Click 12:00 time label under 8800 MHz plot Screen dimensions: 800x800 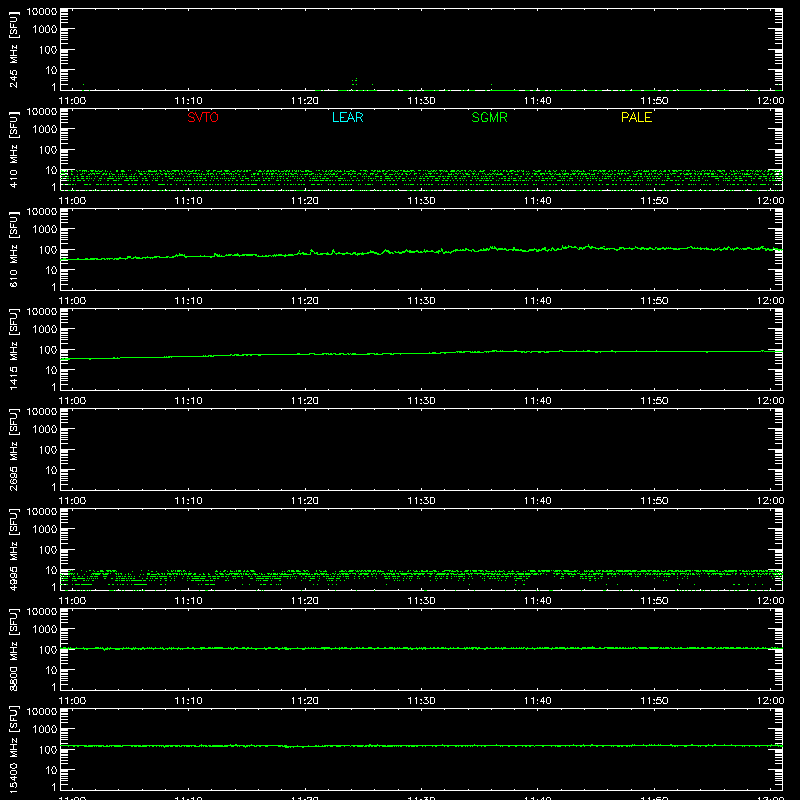coord(770,701)
